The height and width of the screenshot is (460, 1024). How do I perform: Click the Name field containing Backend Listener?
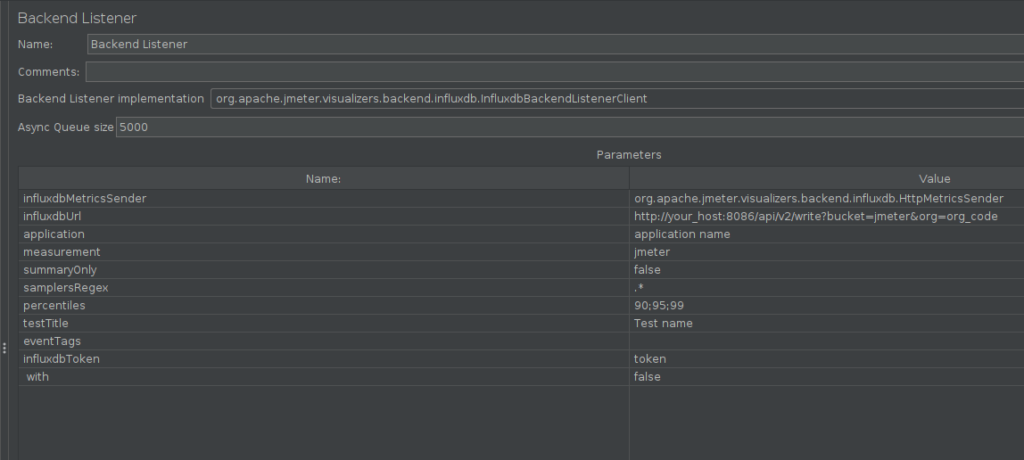click(555, 44)
